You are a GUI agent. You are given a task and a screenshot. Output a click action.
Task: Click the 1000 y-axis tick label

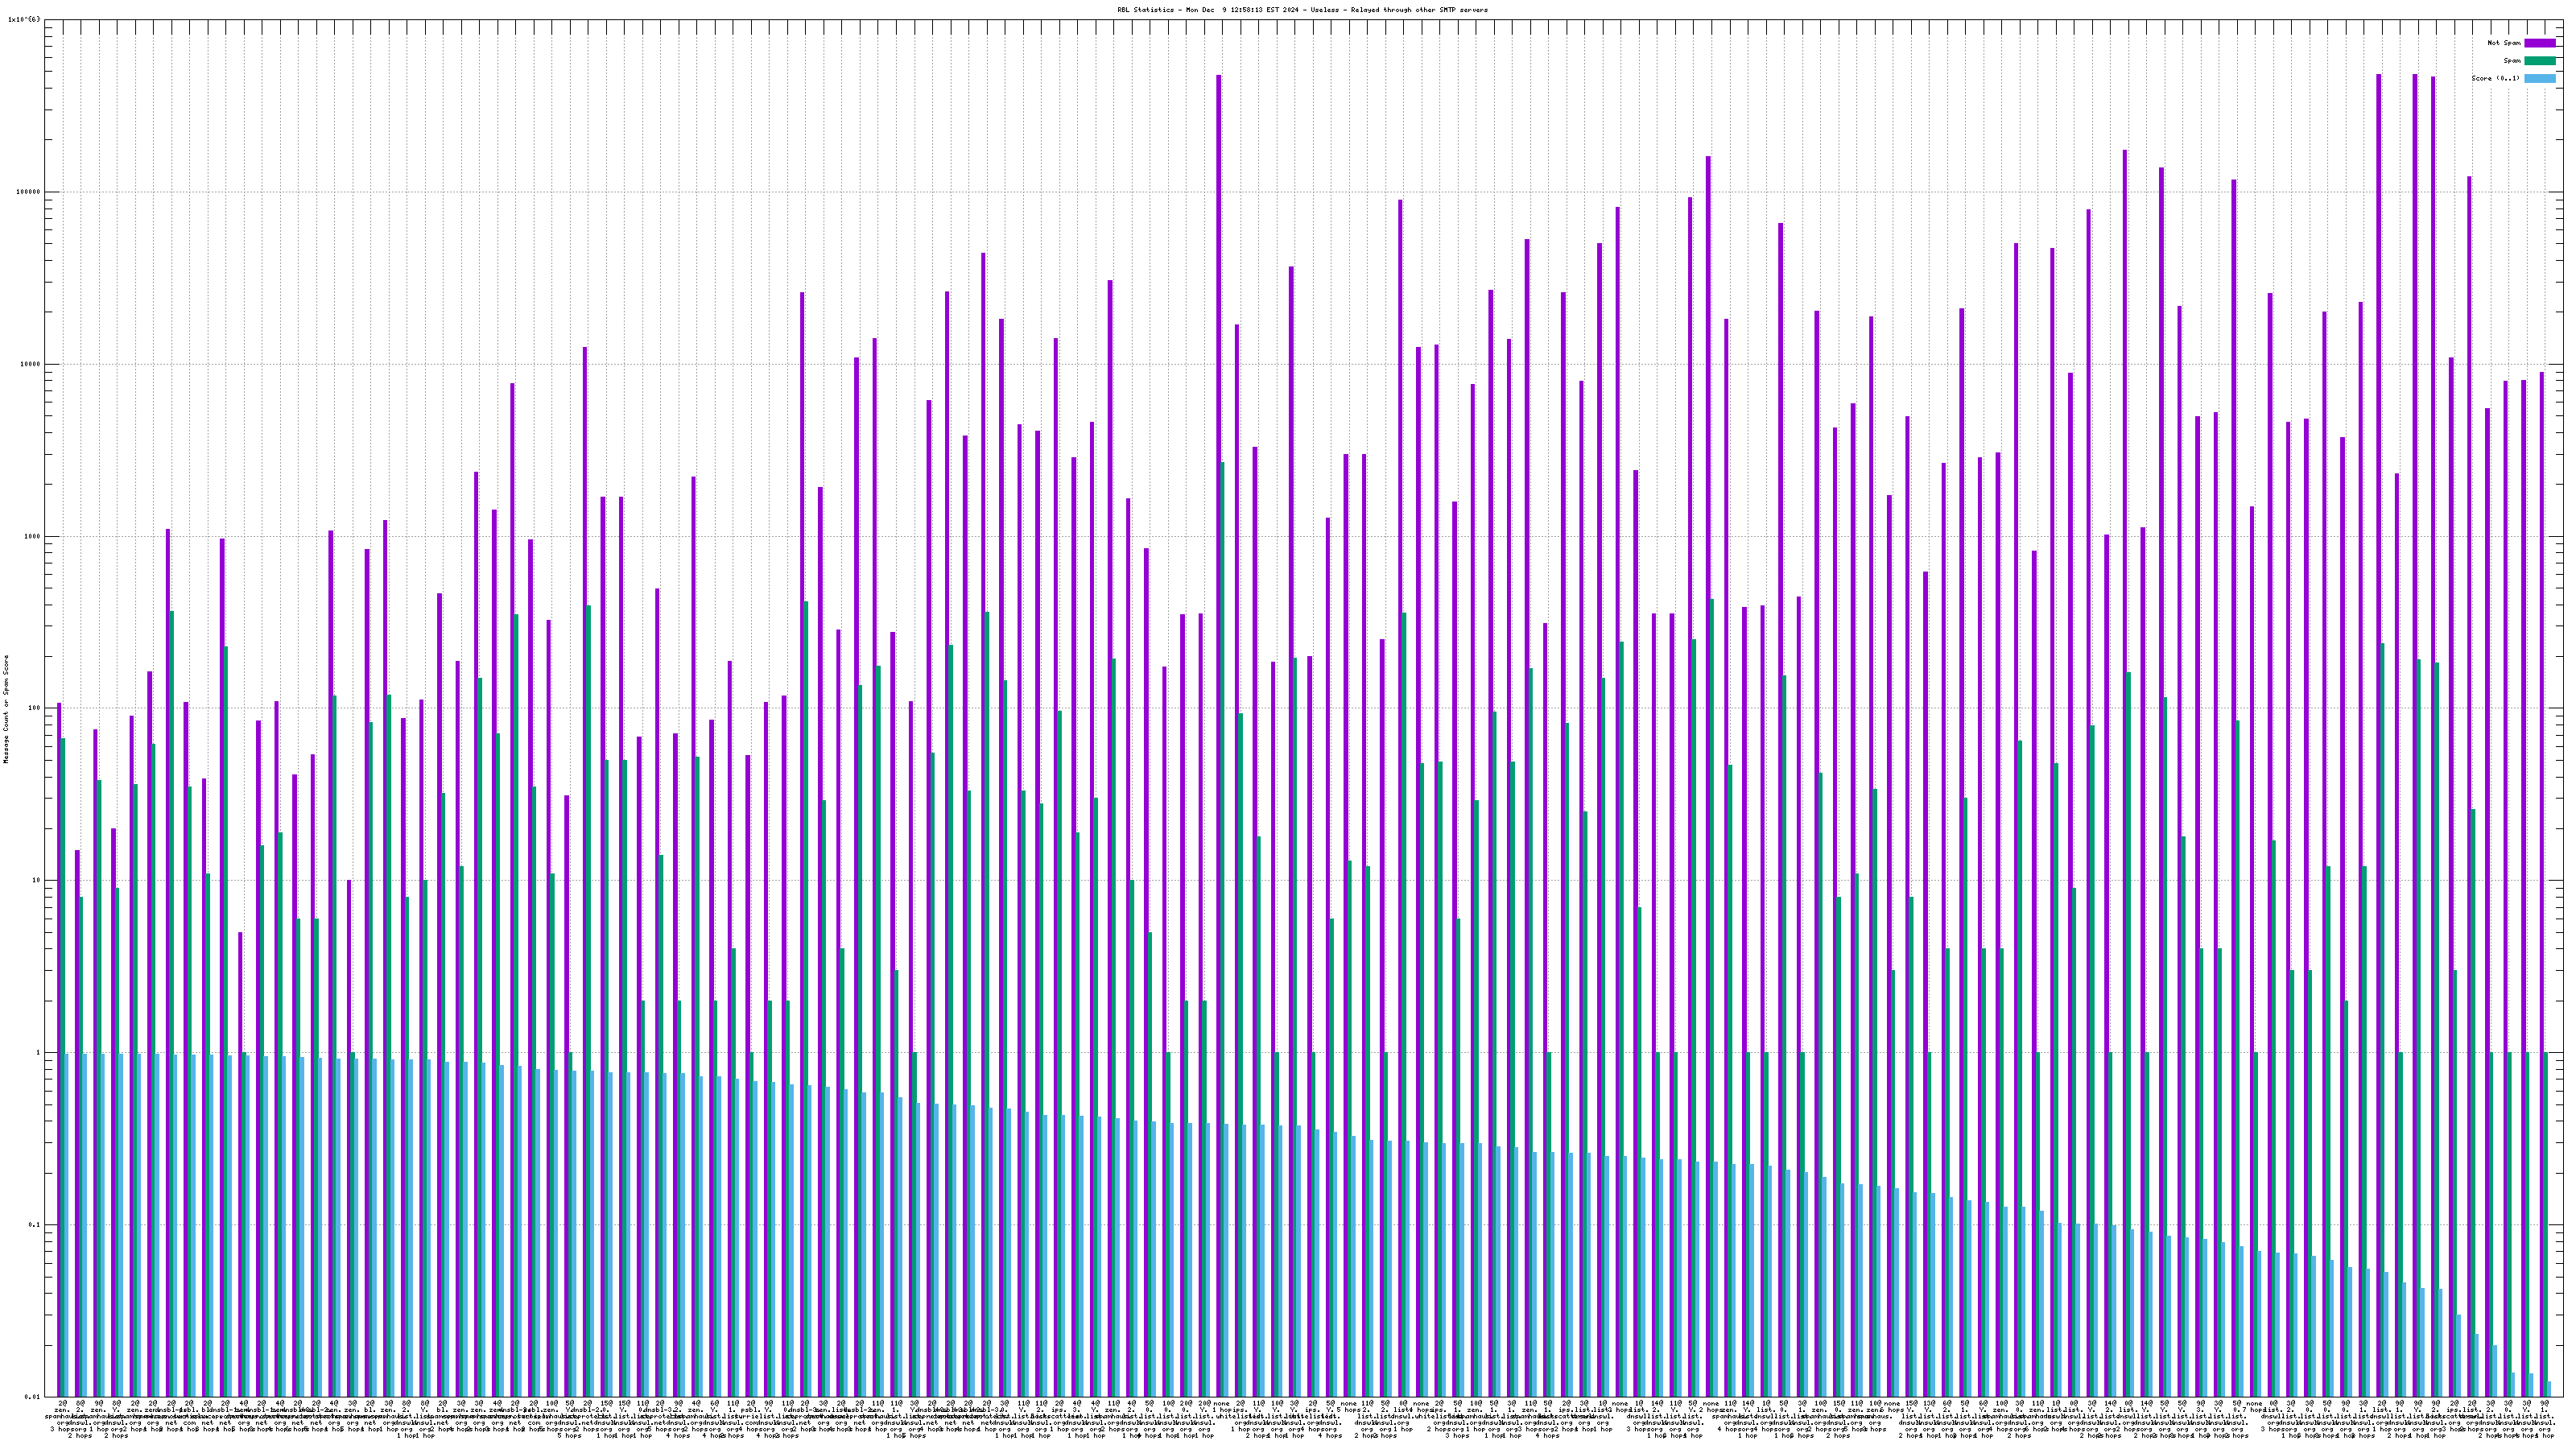coord(31,536)
